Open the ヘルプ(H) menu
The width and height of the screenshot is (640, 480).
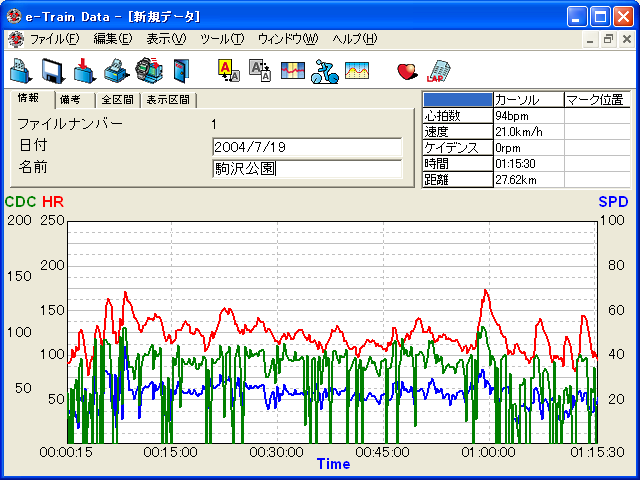pos(355,39)
